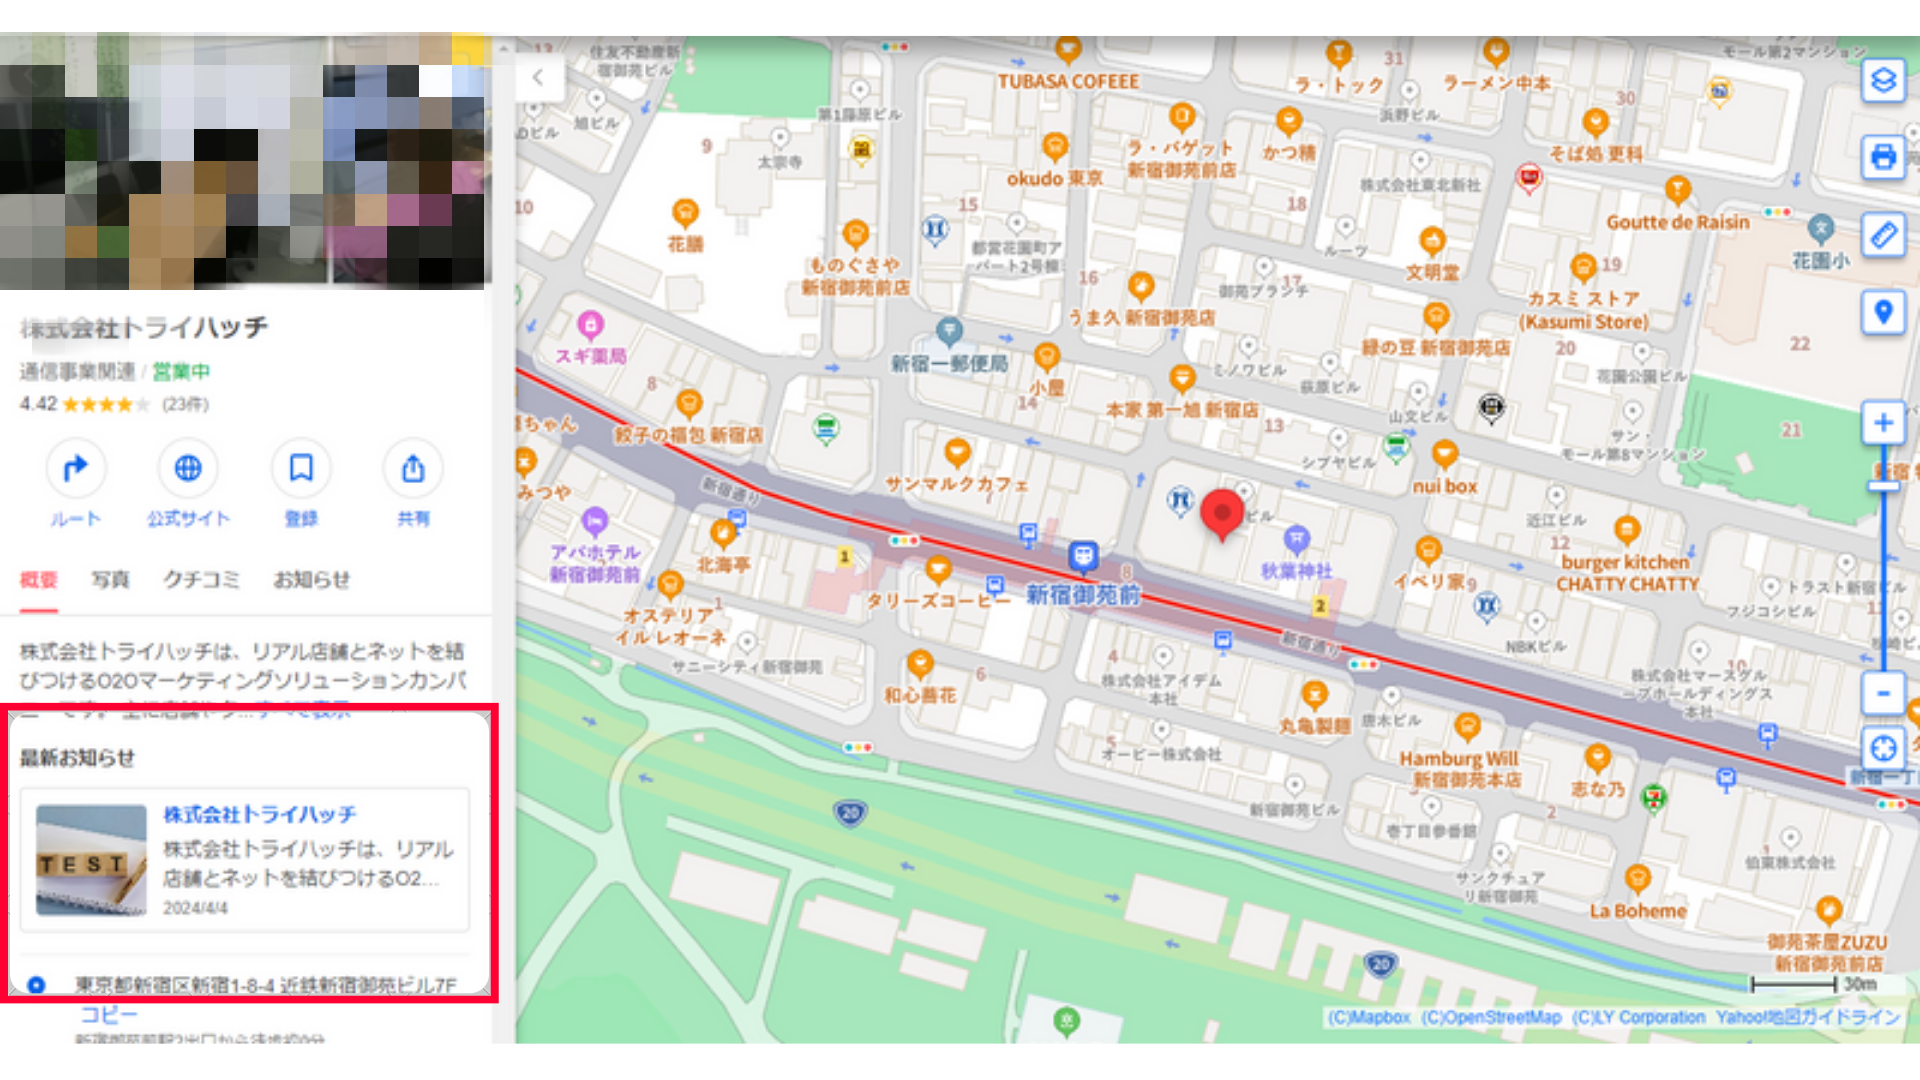Open the お知らせ tab
Screen dimensions: 1920x1080
point(312,580)
